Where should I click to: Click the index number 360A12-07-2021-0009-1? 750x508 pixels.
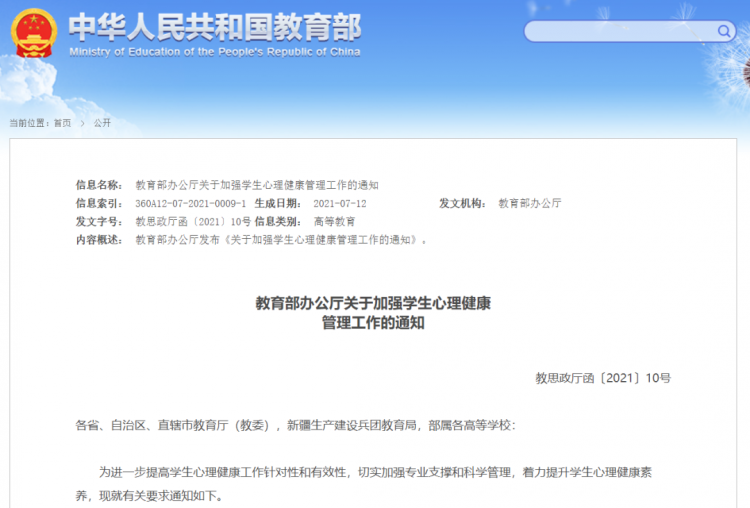(x=190, y=204)
